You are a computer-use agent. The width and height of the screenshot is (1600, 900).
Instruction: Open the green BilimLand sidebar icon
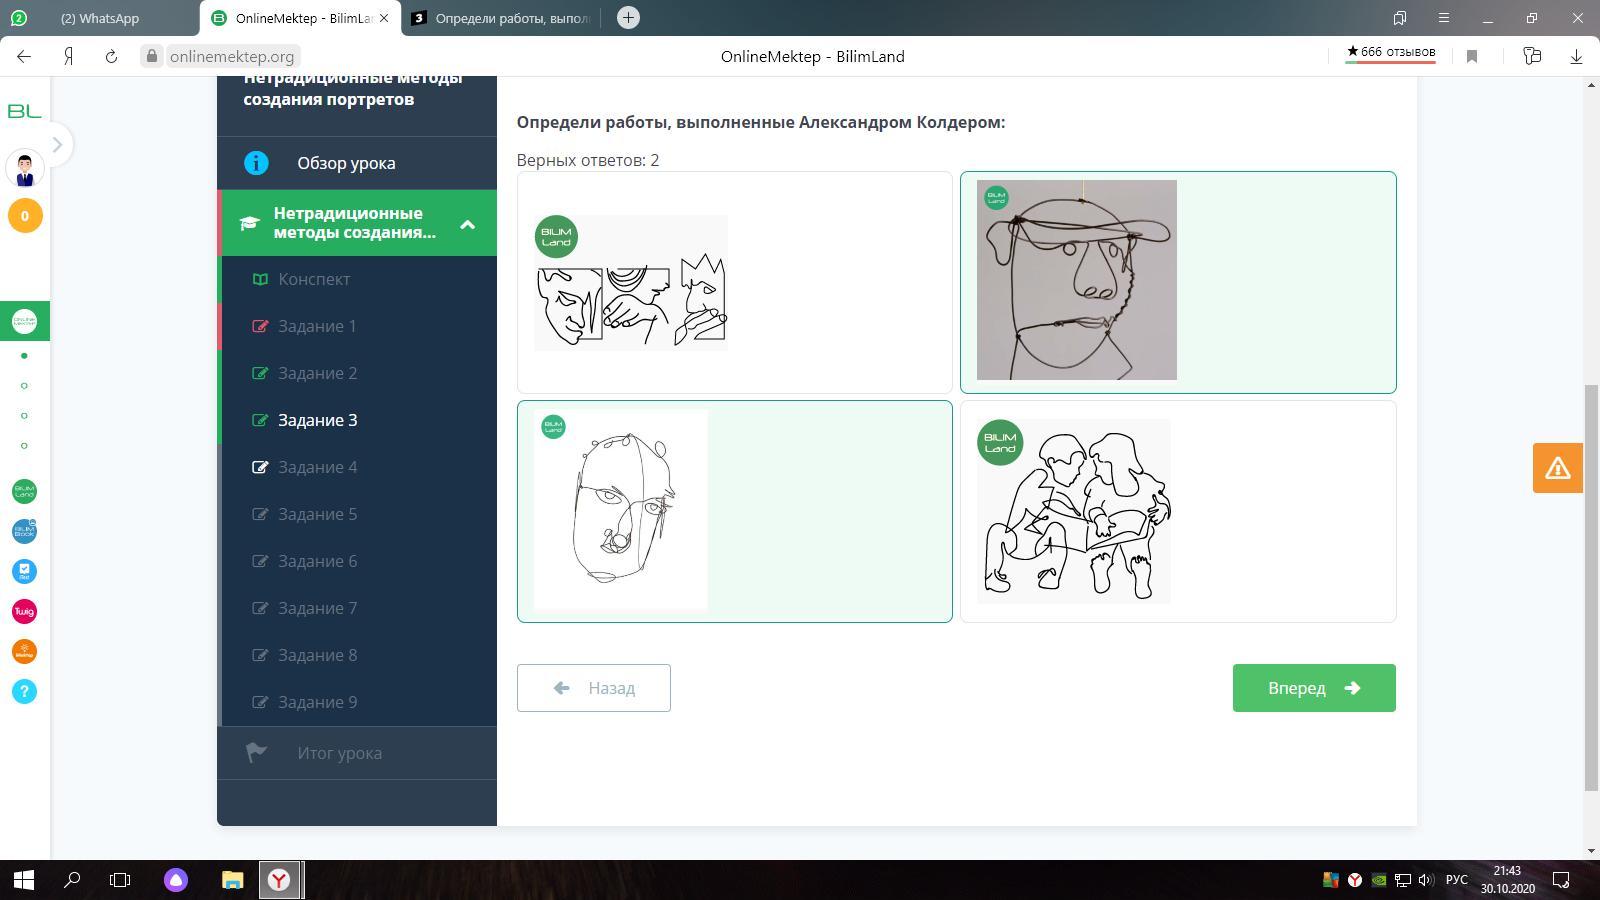click(24, 491)
